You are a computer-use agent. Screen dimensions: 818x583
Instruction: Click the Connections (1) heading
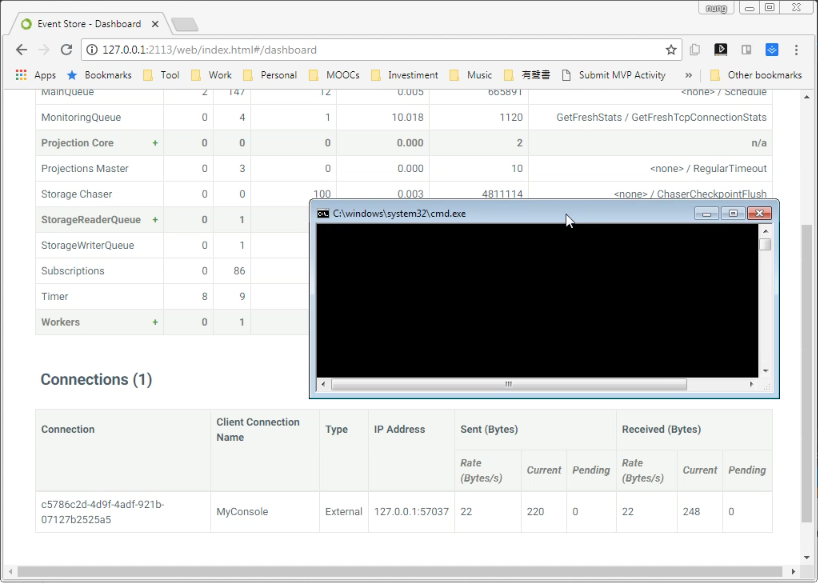tap(97, 380)
